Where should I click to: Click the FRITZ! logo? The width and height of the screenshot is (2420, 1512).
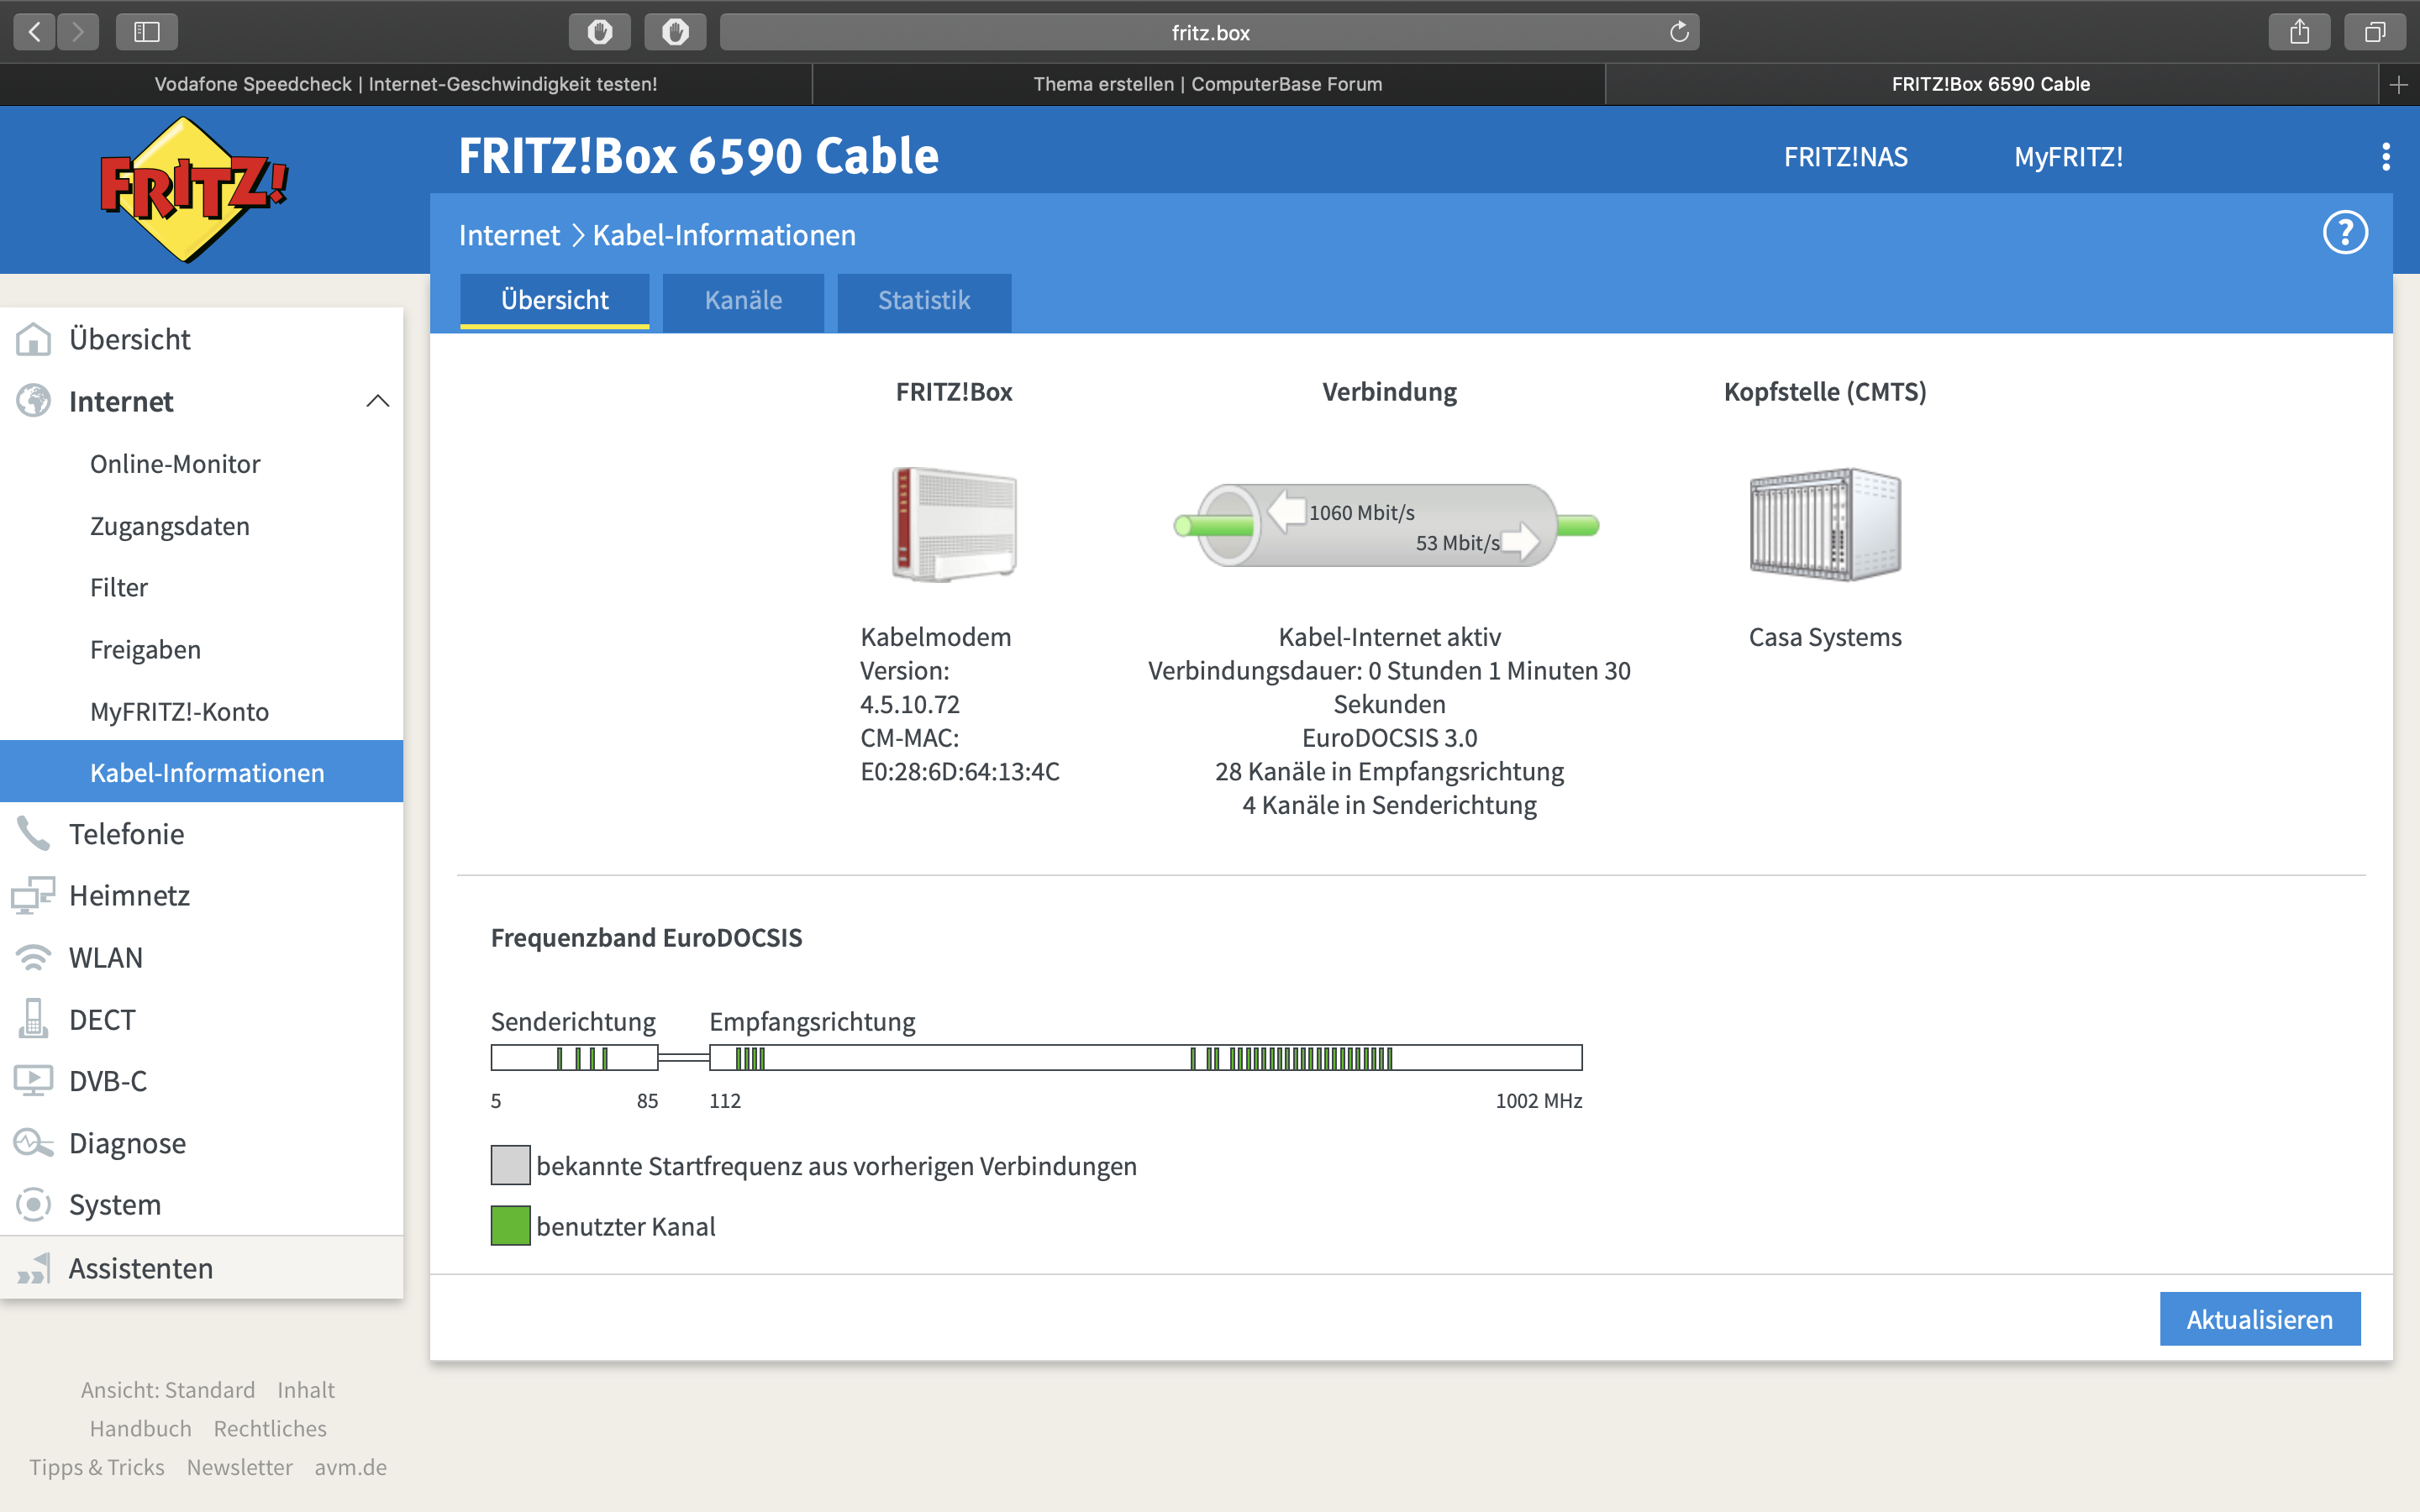pos(194,189)
